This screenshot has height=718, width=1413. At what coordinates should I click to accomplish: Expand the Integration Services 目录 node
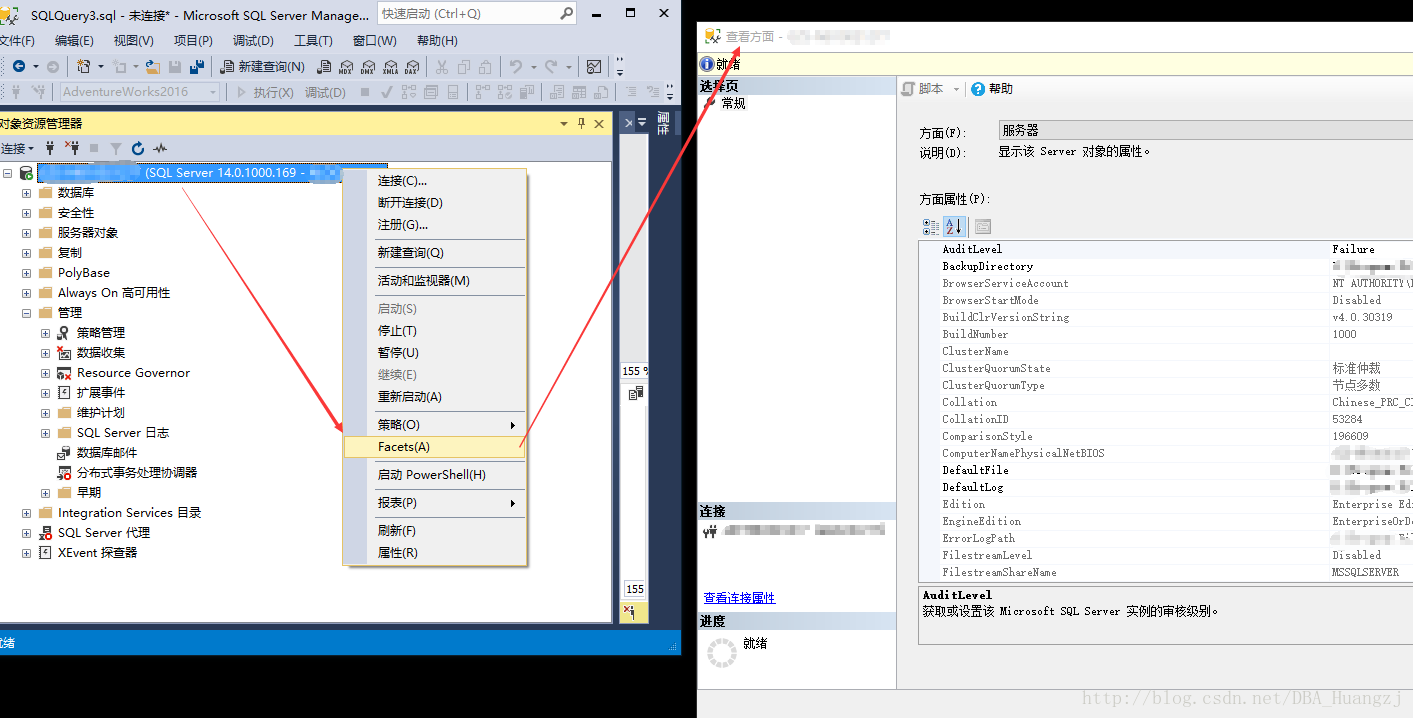(x=27, y=512)
